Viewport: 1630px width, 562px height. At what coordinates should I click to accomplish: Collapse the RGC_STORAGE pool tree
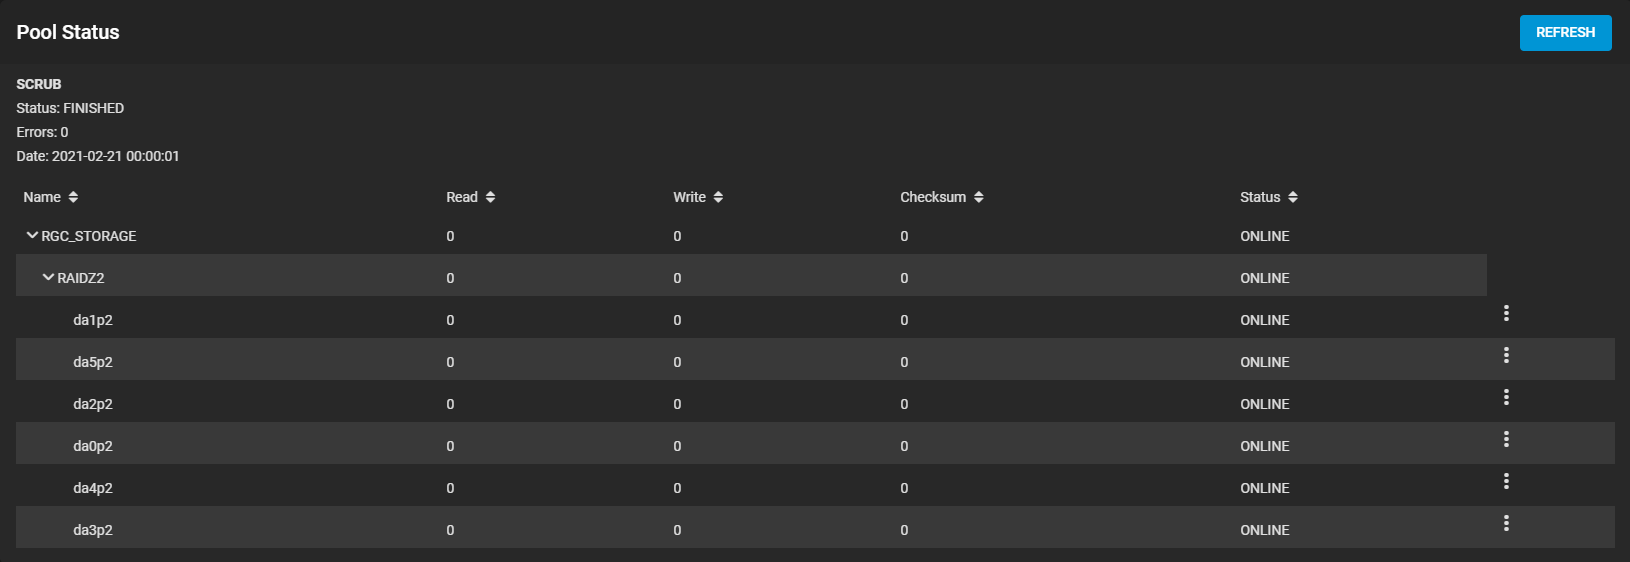click(x=32, y=235)
